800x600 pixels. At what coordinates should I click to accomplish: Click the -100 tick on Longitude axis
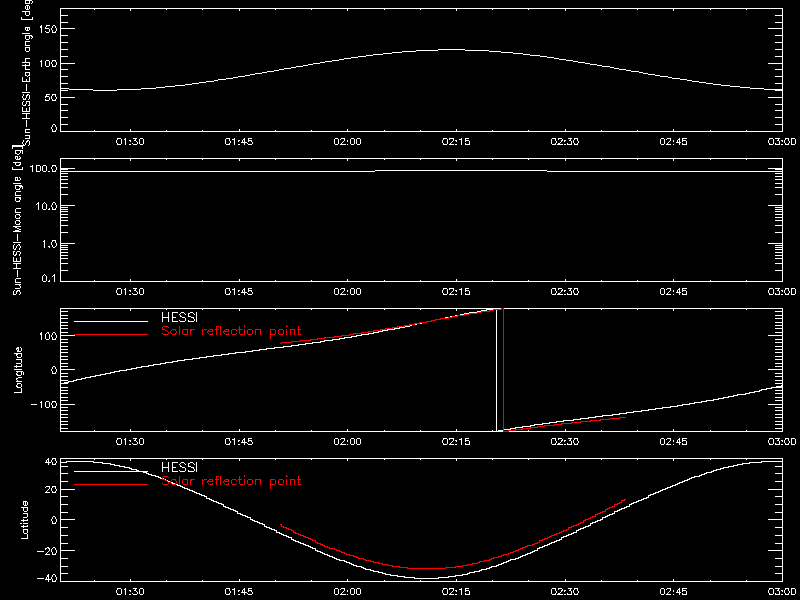click(43, 405)
